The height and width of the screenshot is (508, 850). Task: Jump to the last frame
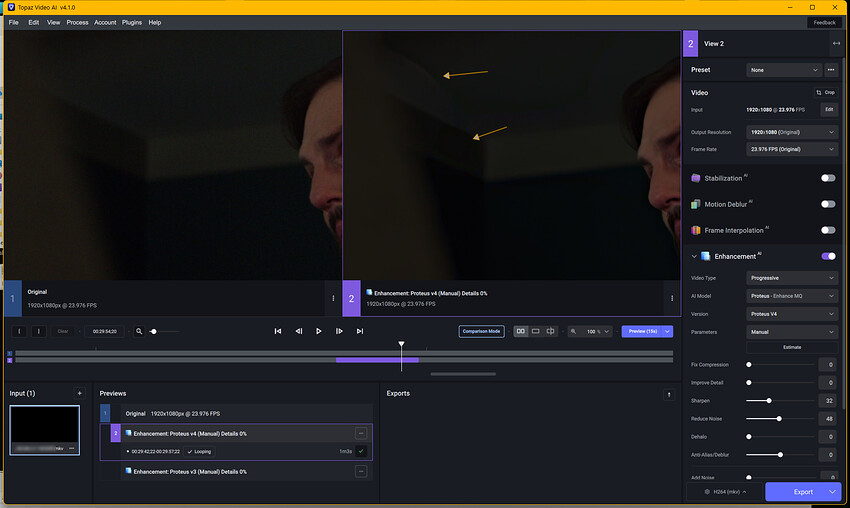pos(359,331)
